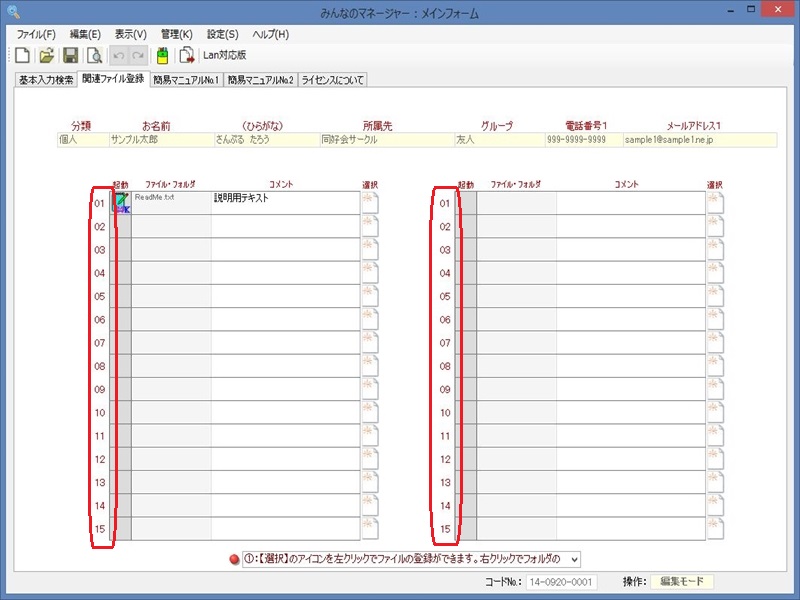Click the select-file icon for right row 15
The image size is (800, 600).
tap(714, 528)
